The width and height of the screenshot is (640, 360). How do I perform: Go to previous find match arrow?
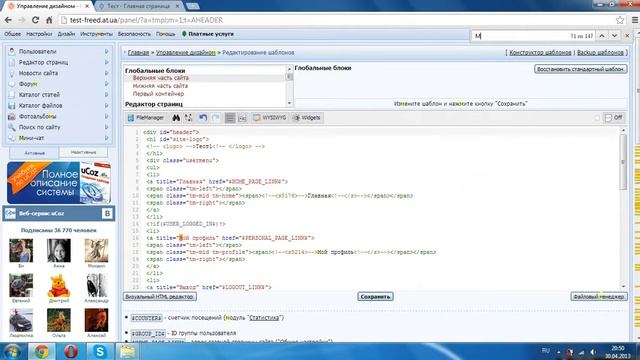point(602,36)
